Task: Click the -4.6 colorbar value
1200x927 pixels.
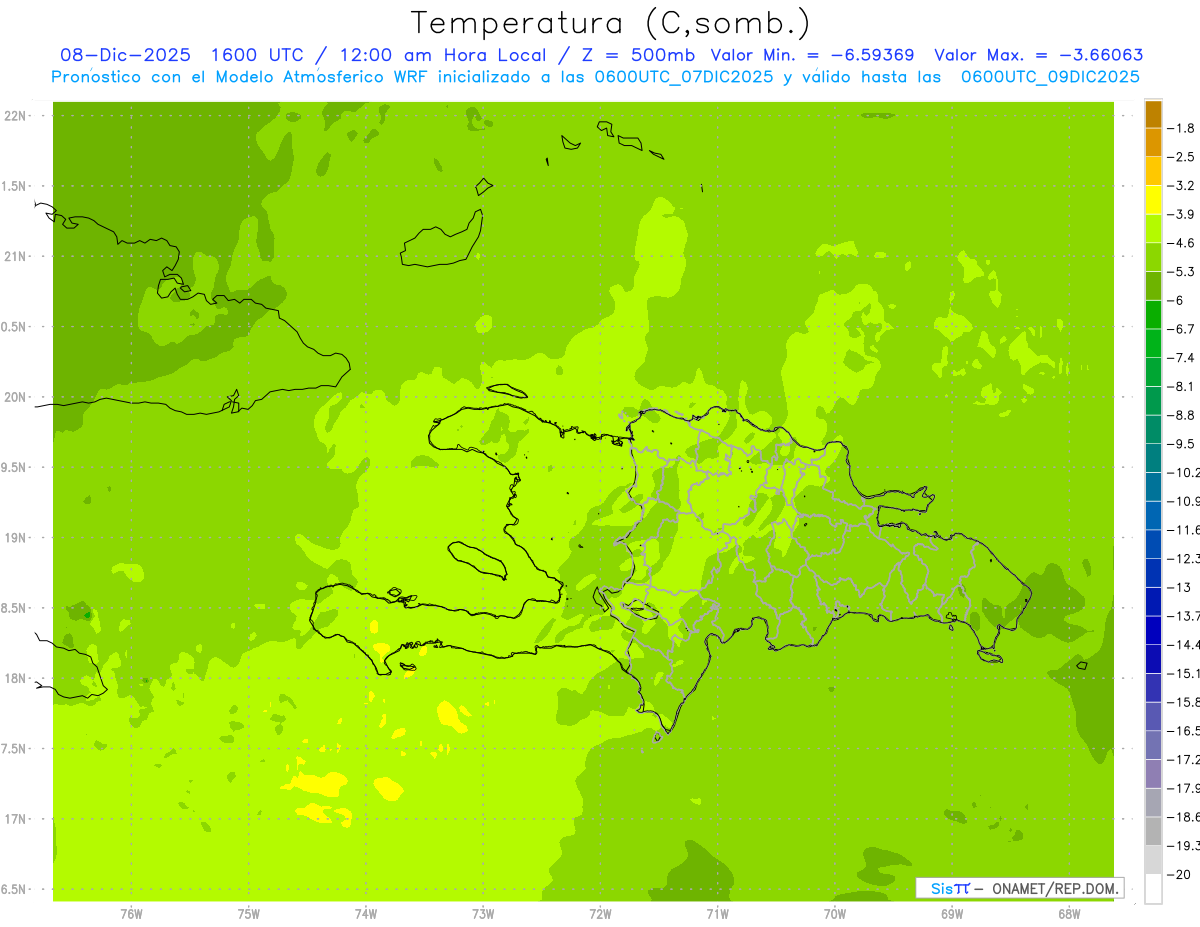Action: 1181,243
